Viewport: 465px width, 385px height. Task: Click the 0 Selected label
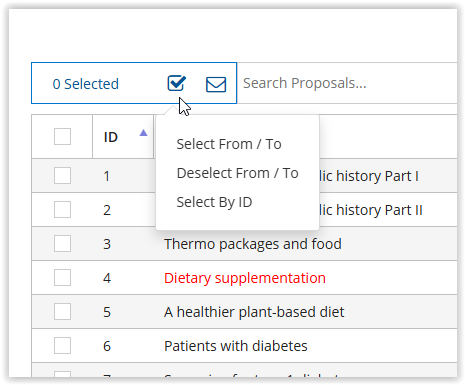coord(86,84)
